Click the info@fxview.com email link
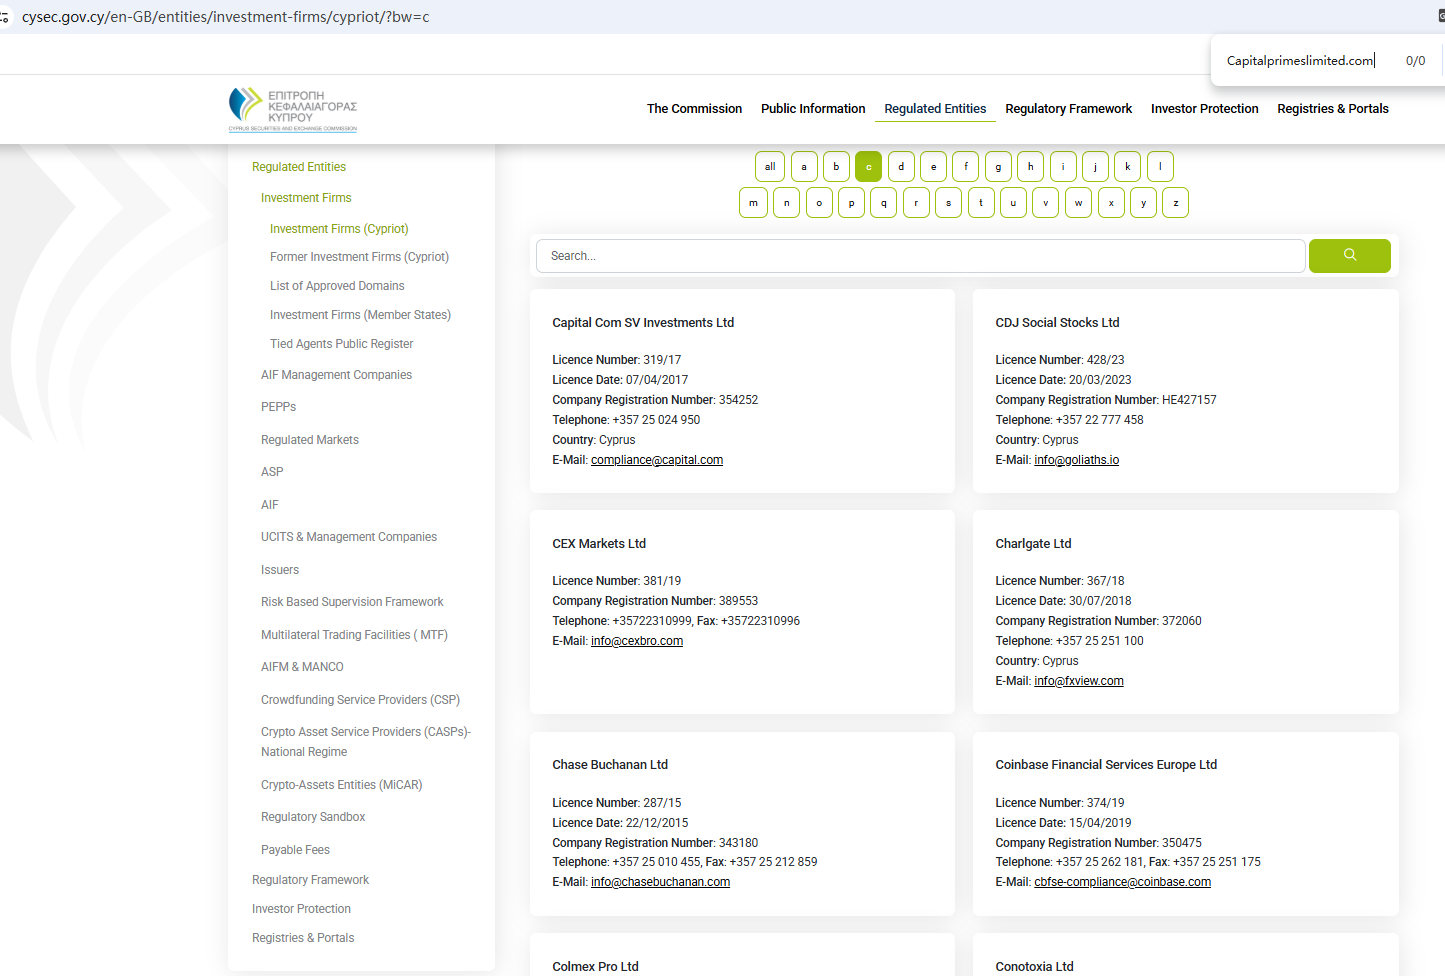This screenshot has width=1445, height=976. click(1078, 681)
